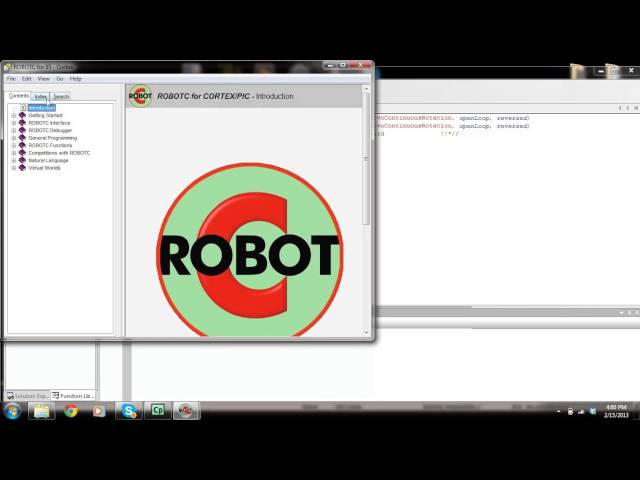Maximize the ROBOTC help window

343,65
